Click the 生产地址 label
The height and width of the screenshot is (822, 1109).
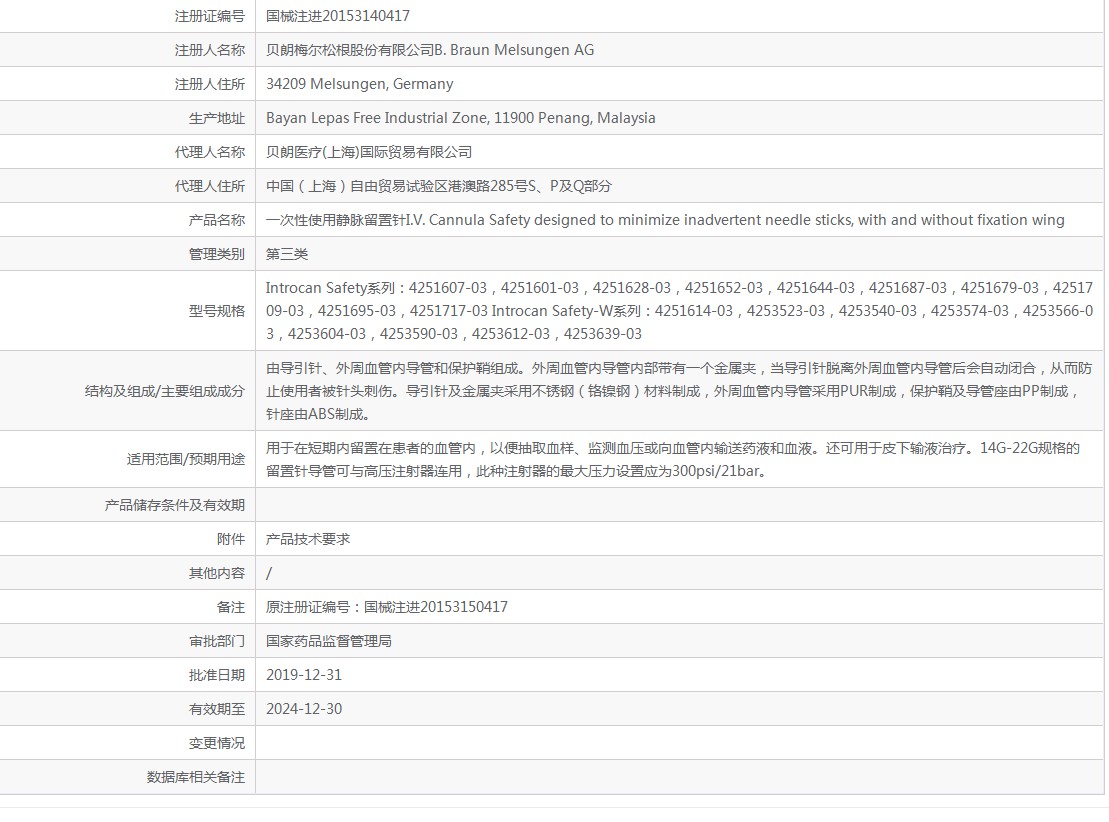(216, 117)
